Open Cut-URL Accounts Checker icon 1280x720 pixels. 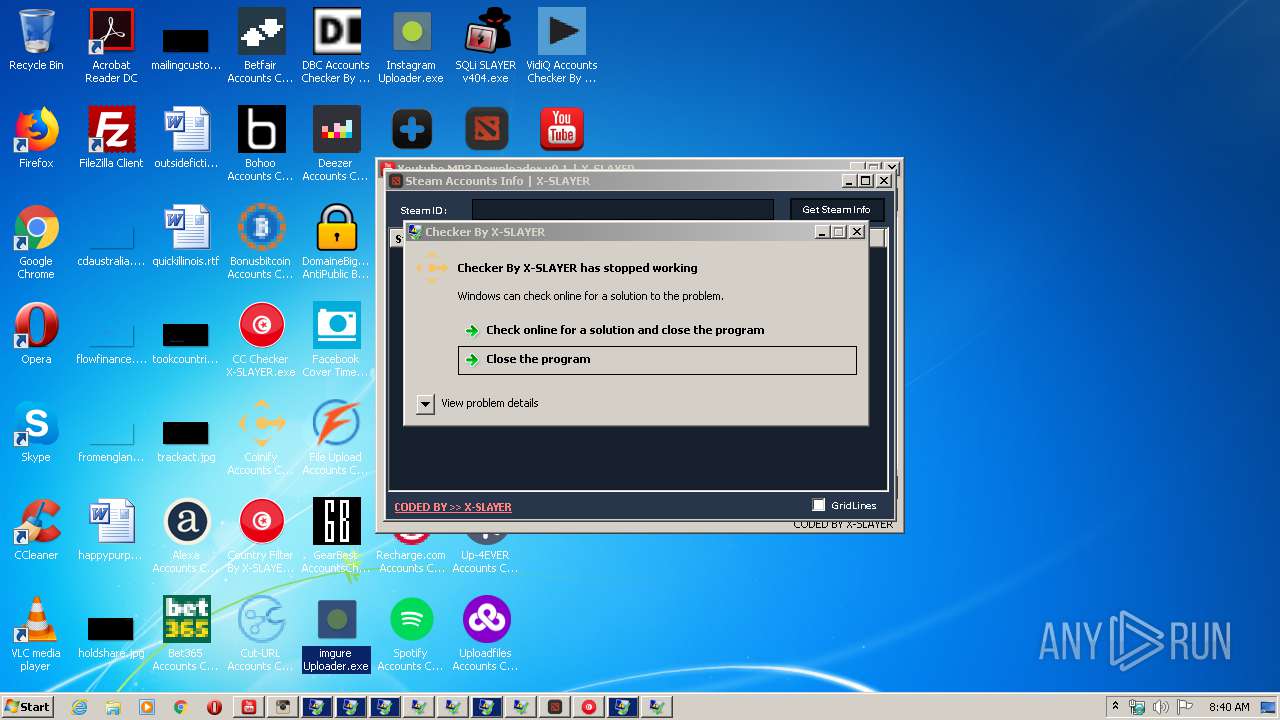coord(261,634)
